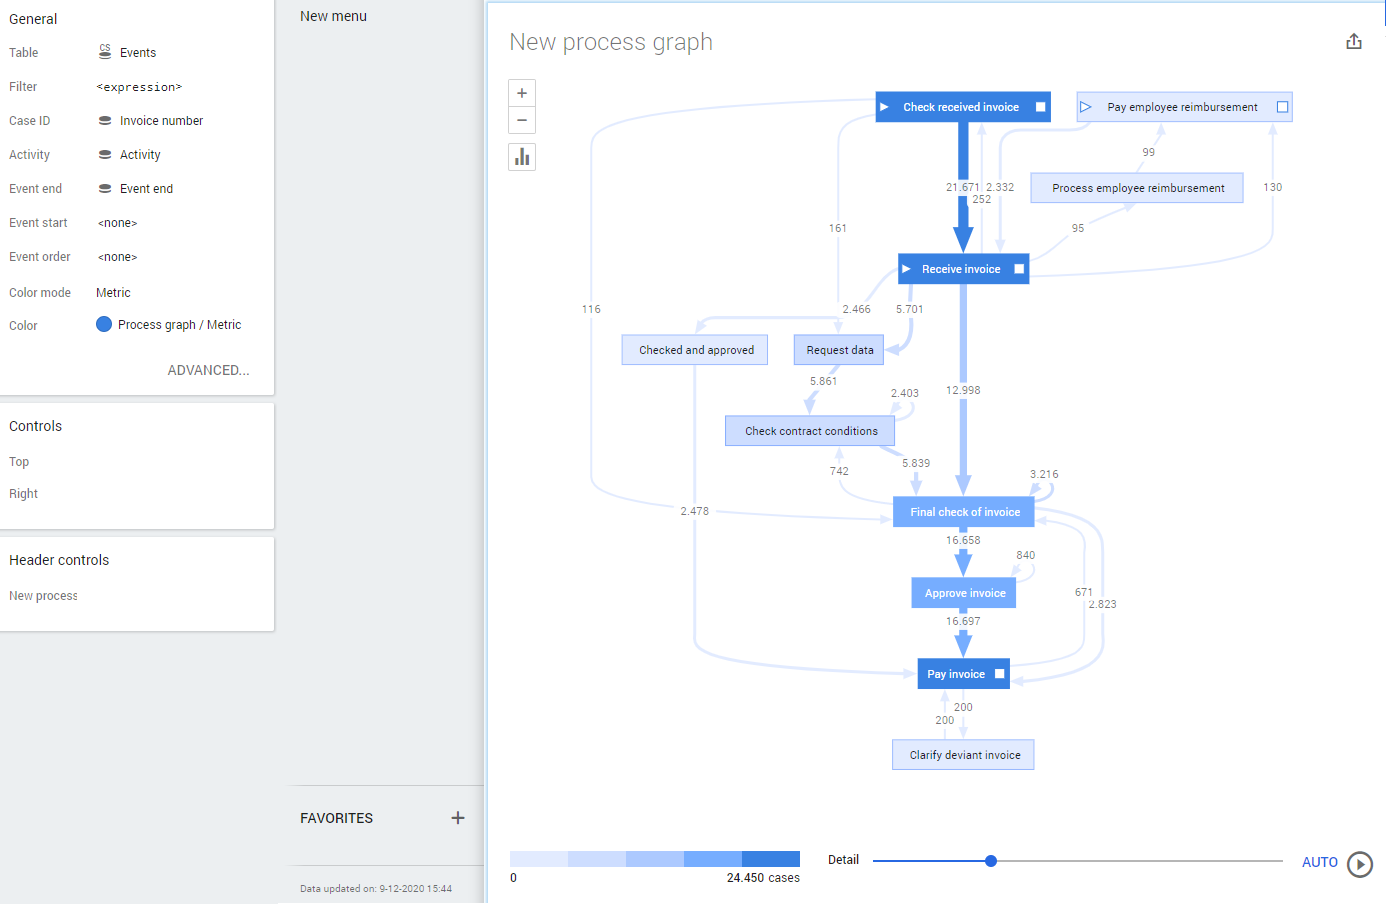Click the zoom out minus button
This screenshot has width=1386, height=904.
[522, 121]
